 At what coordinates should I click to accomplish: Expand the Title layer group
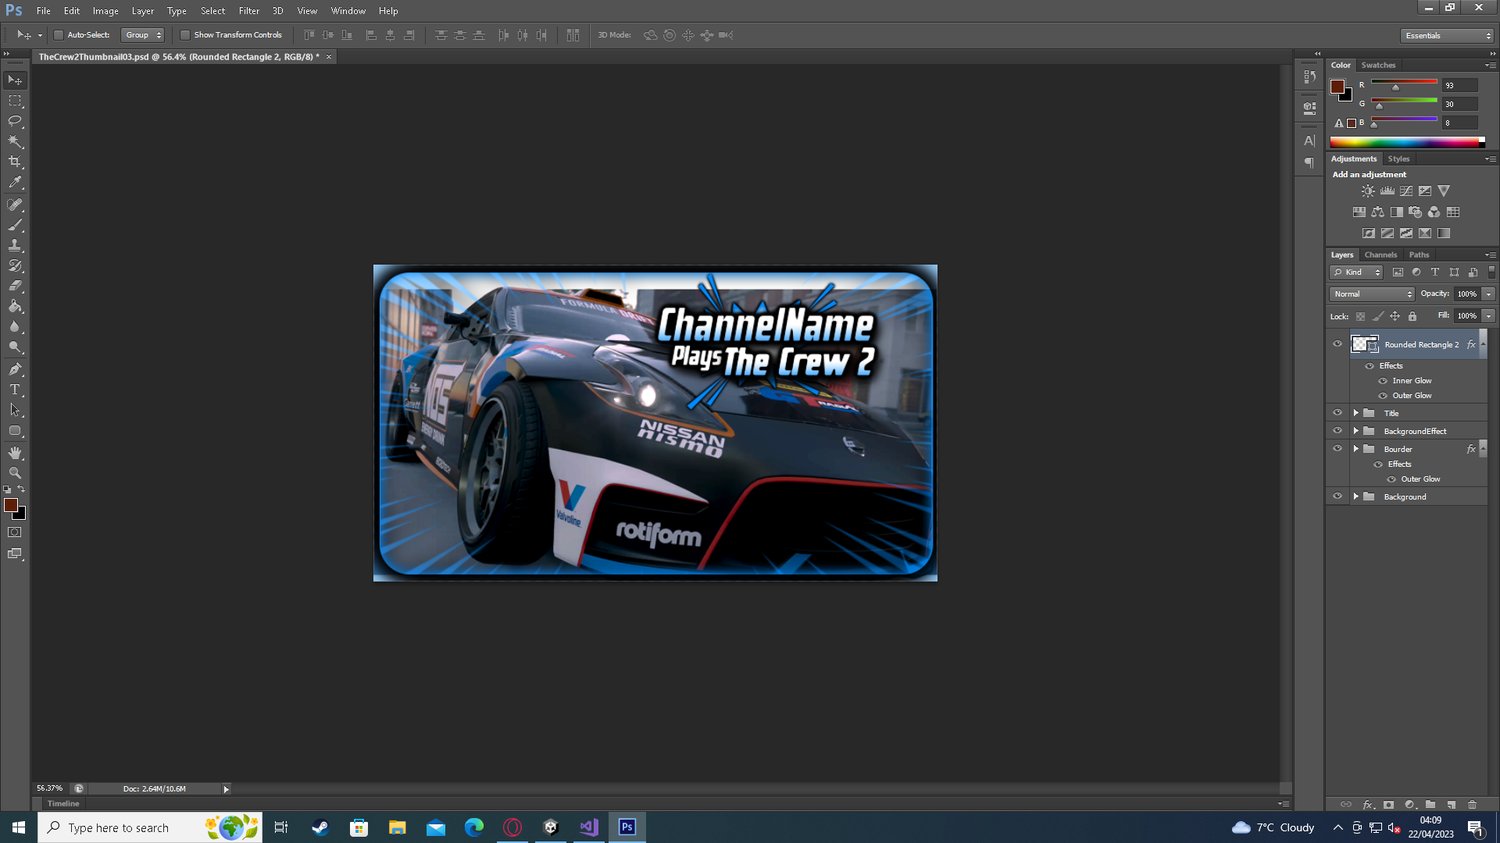pyautogui.click(x=1356, y=413)
